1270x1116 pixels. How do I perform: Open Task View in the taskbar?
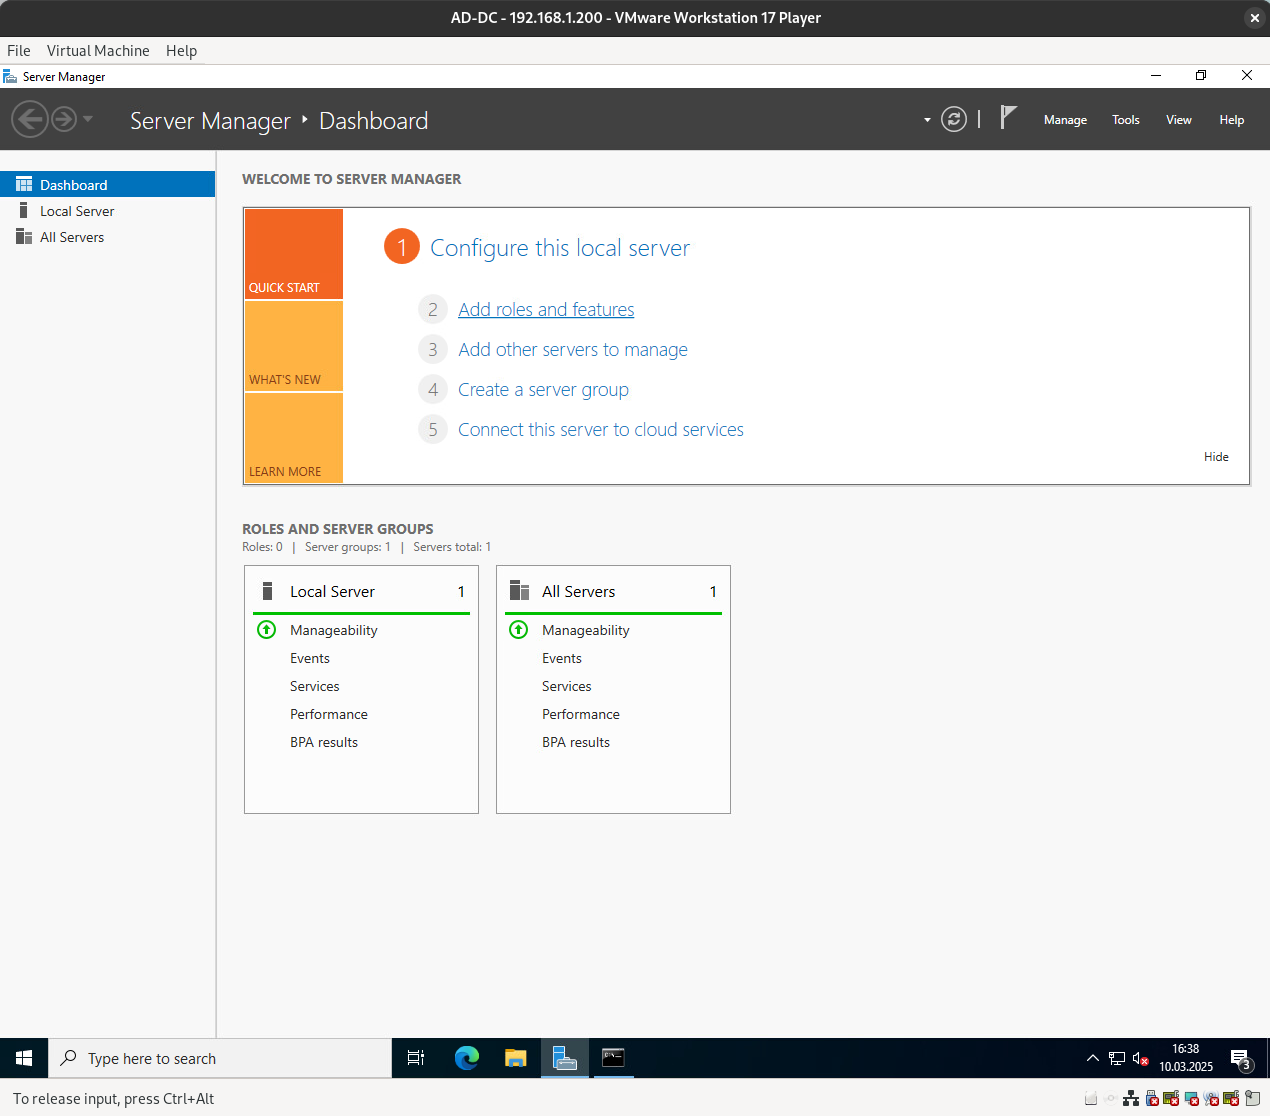[x=416, y=1058]
